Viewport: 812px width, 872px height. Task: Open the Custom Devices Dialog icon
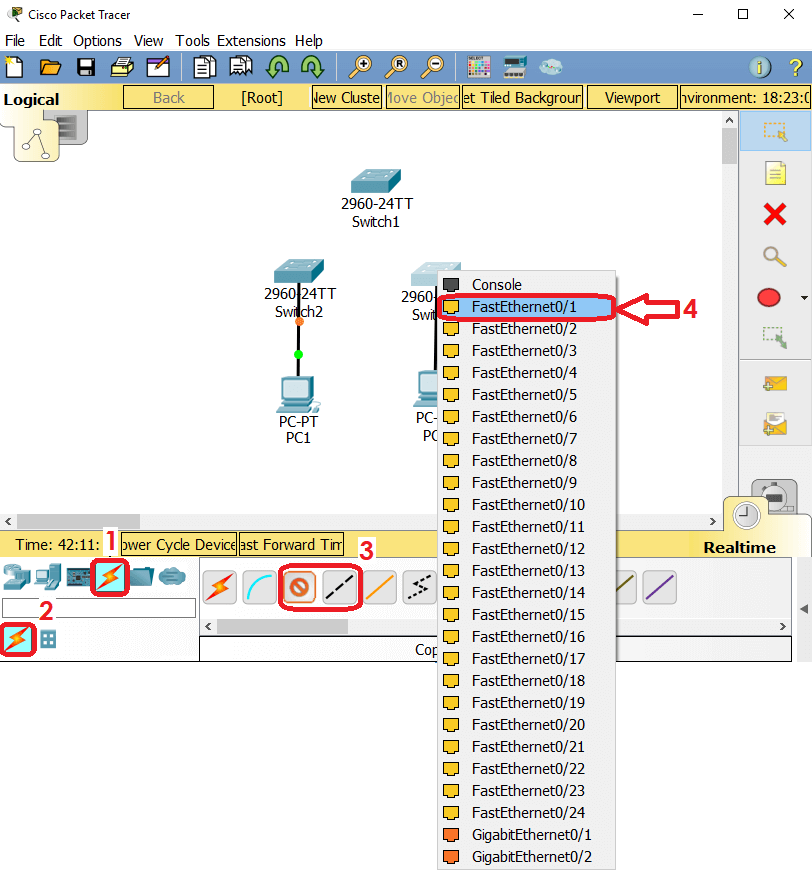tap(515, 67)
